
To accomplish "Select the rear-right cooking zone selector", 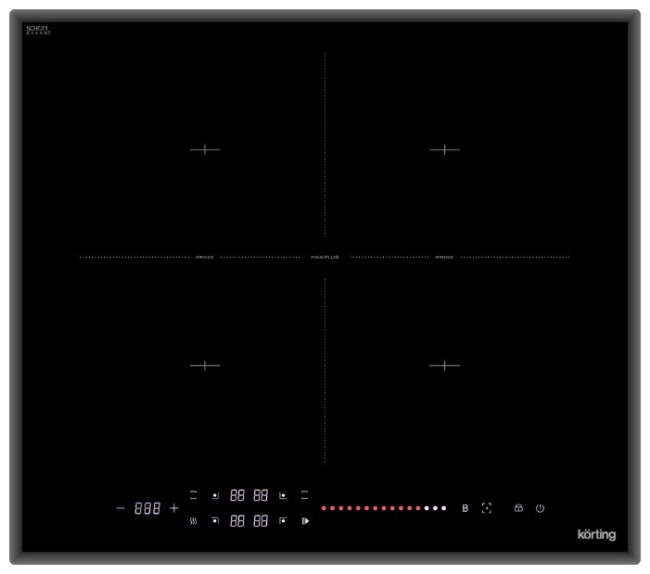I will click(283, 495).
